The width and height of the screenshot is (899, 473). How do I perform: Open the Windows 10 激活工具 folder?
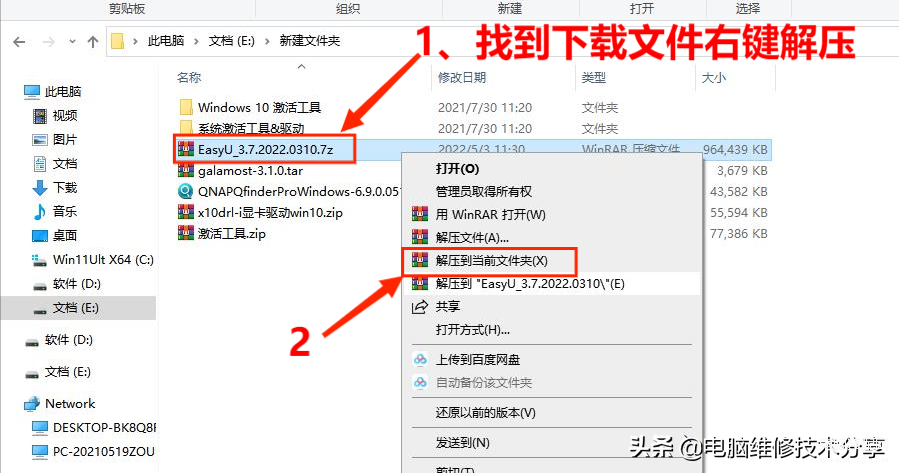259,107
